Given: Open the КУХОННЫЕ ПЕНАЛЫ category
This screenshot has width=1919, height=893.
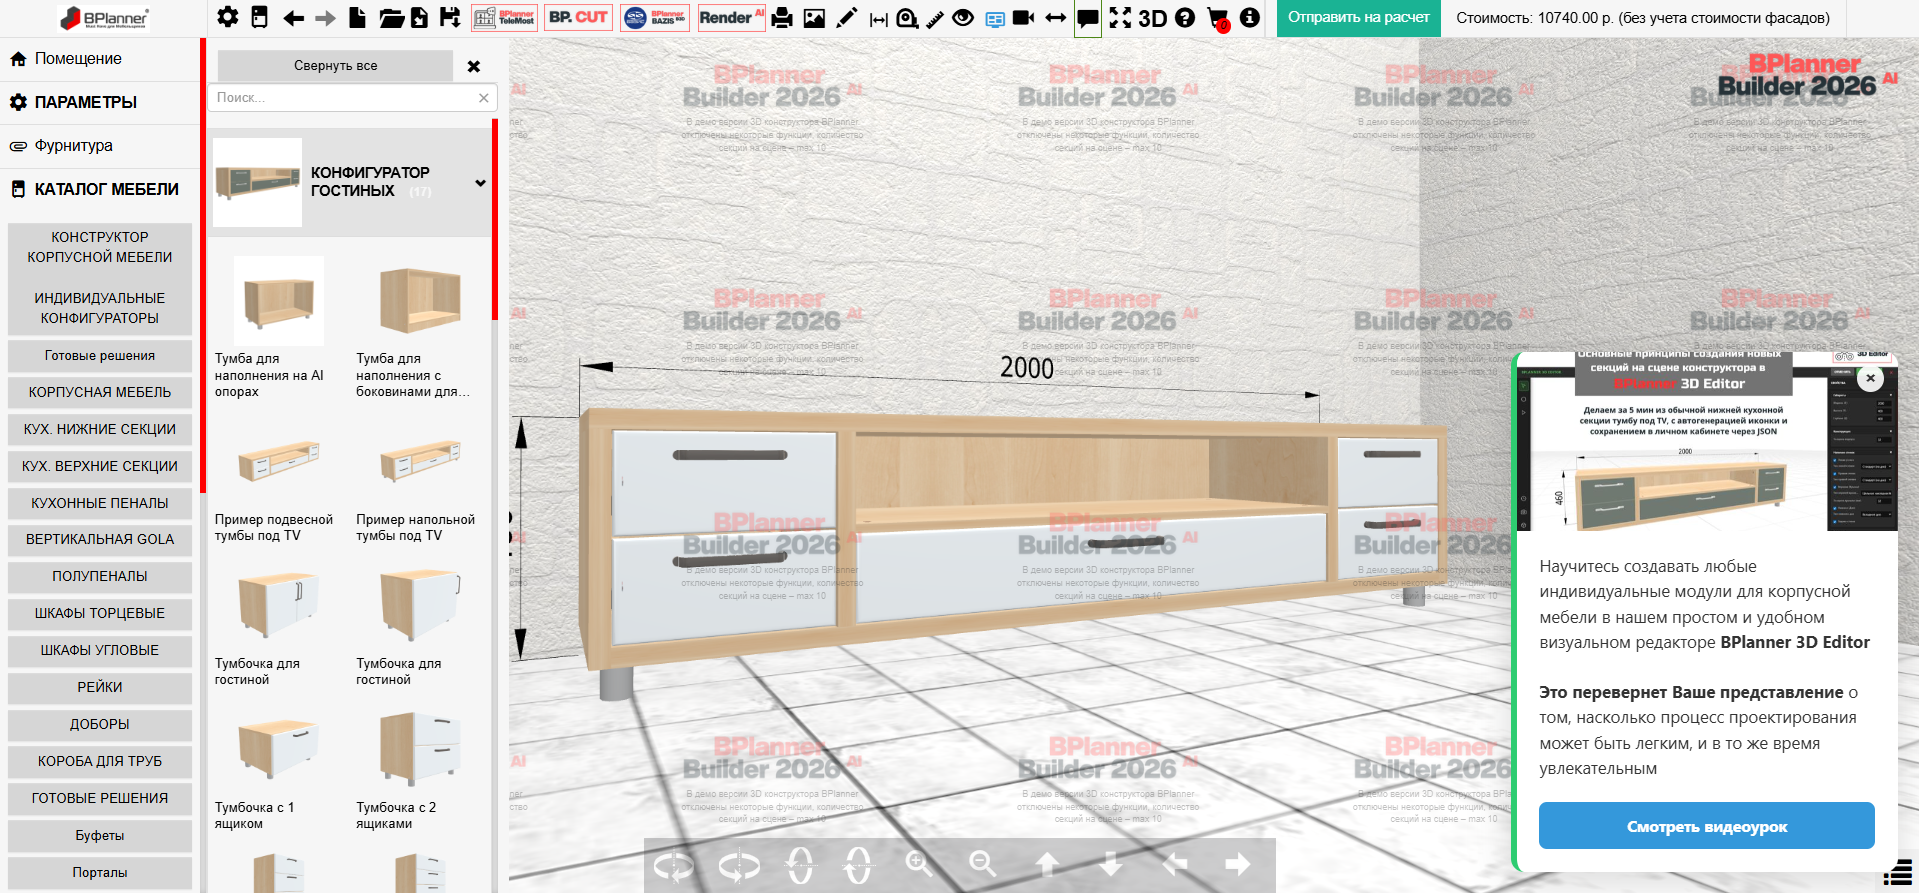Looking at the screenshot, I should (100, 504).
